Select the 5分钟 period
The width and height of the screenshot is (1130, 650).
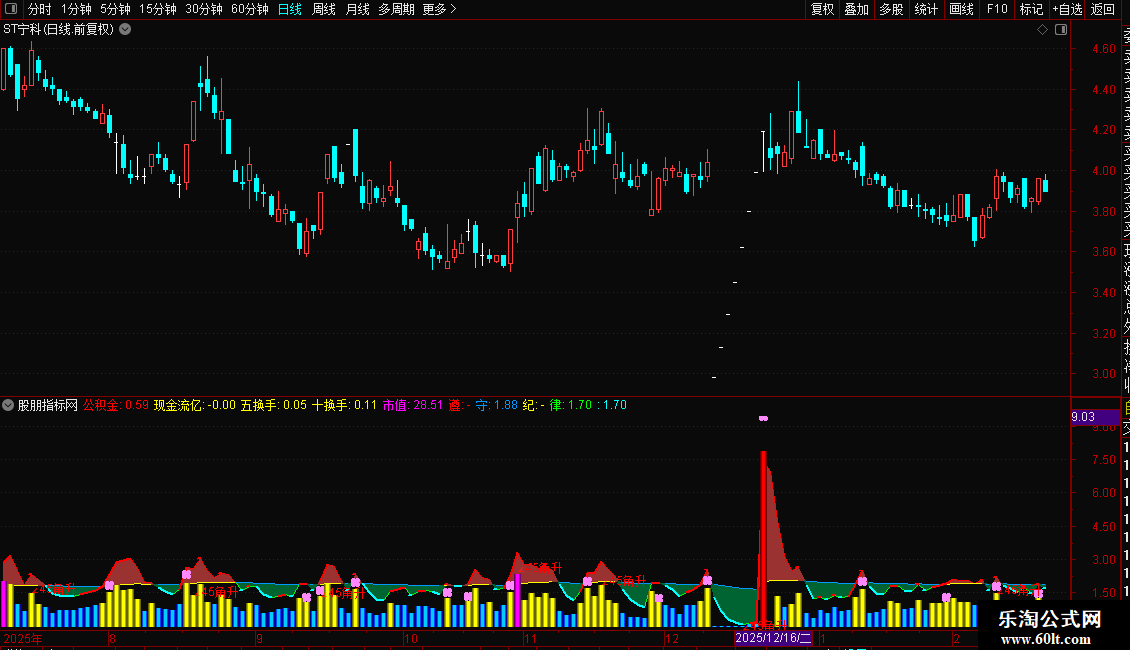point(115,9)
